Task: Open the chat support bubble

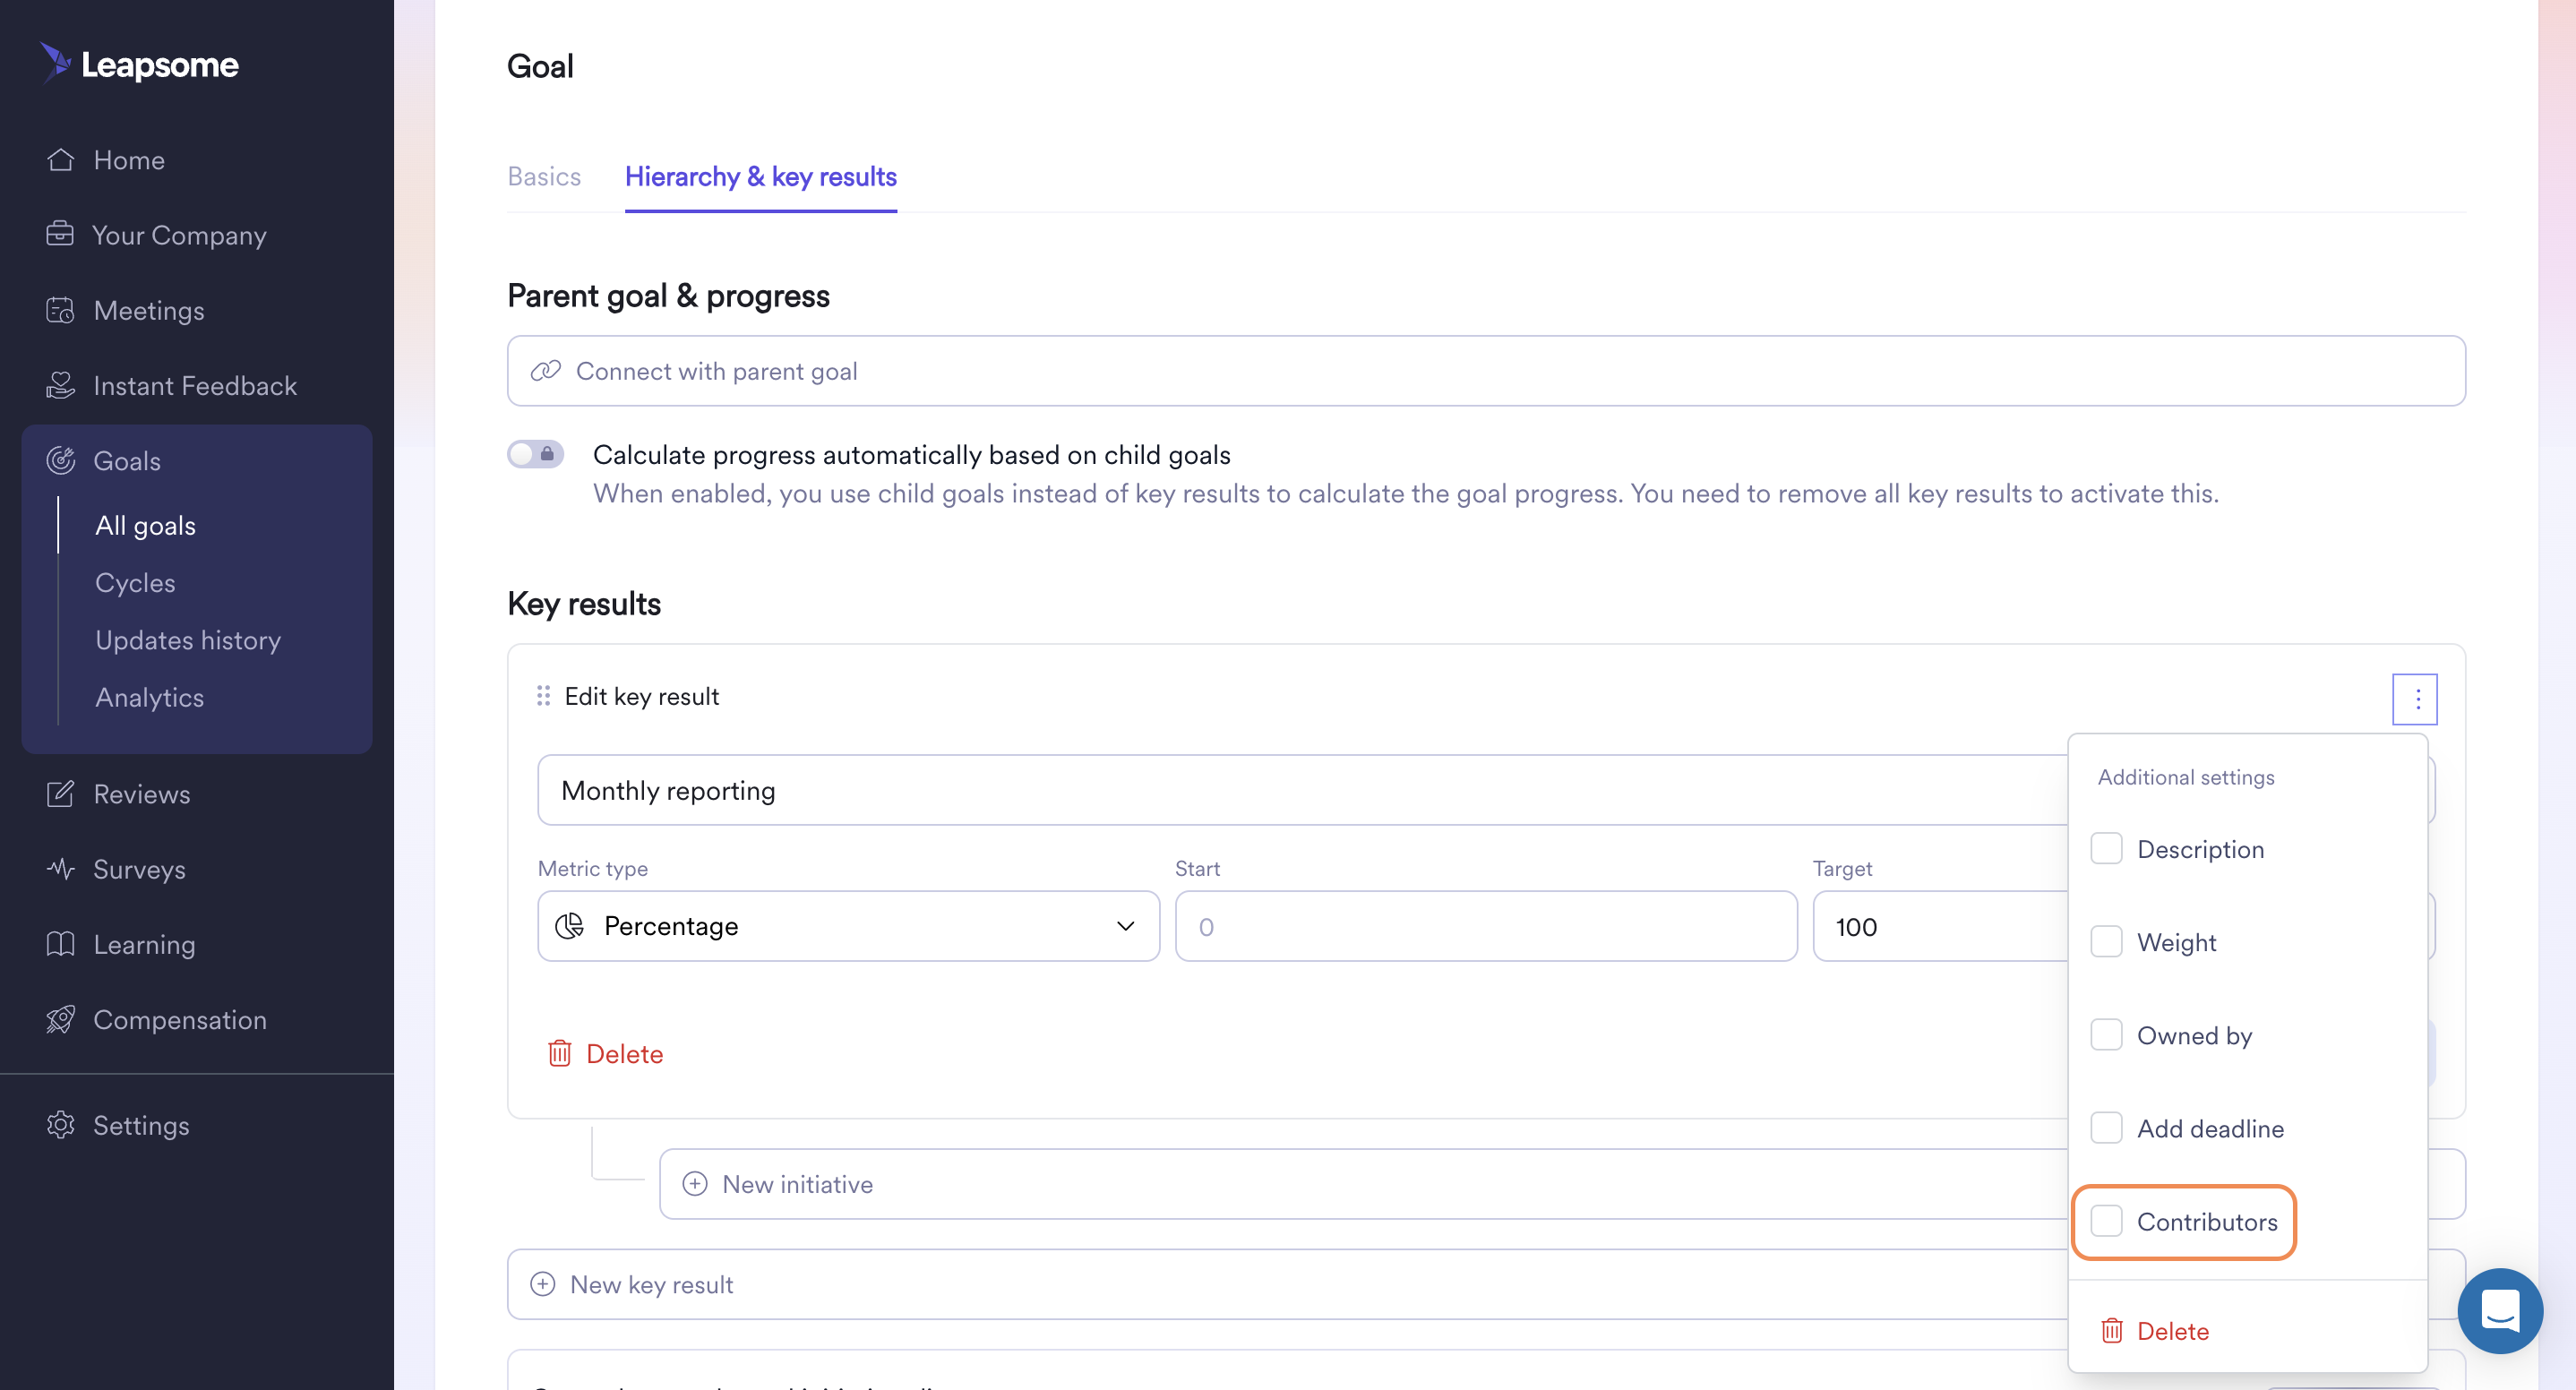Action: 2499,1310
